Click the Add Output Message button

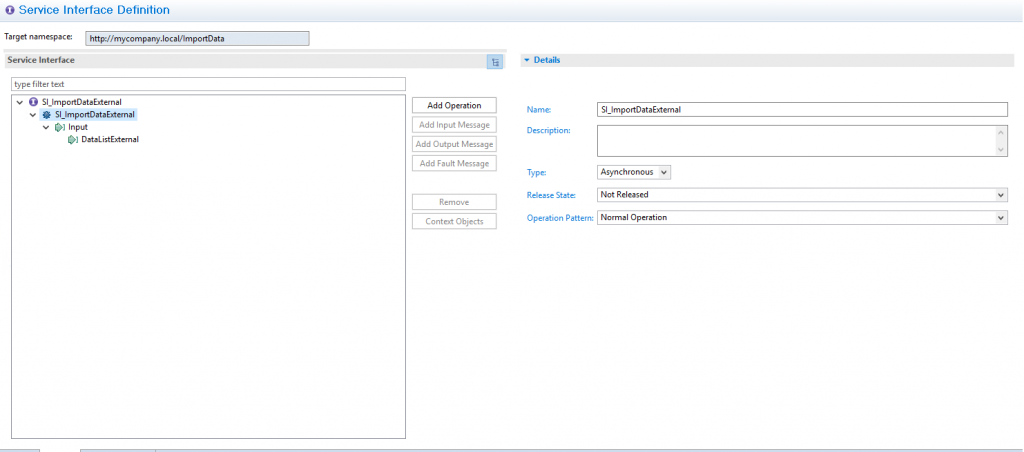(x=454, y=144)
